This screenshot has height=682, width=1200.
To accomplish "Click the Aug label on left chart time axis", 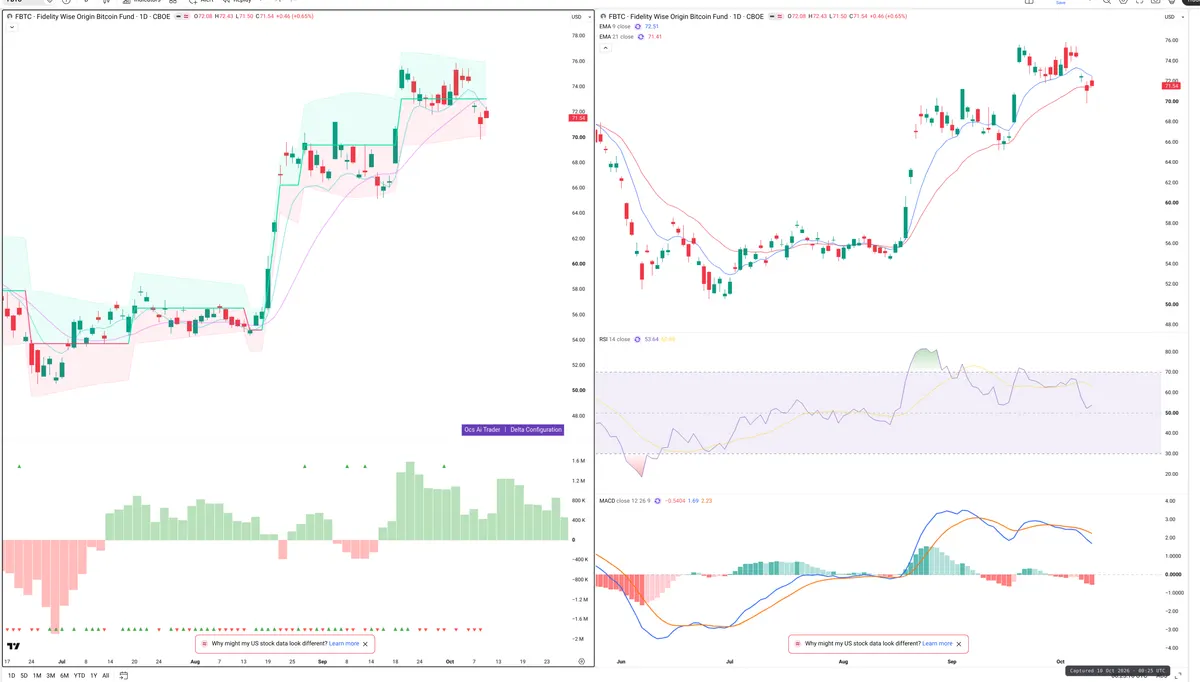I will pyautogui.click(x=194, y=662).
